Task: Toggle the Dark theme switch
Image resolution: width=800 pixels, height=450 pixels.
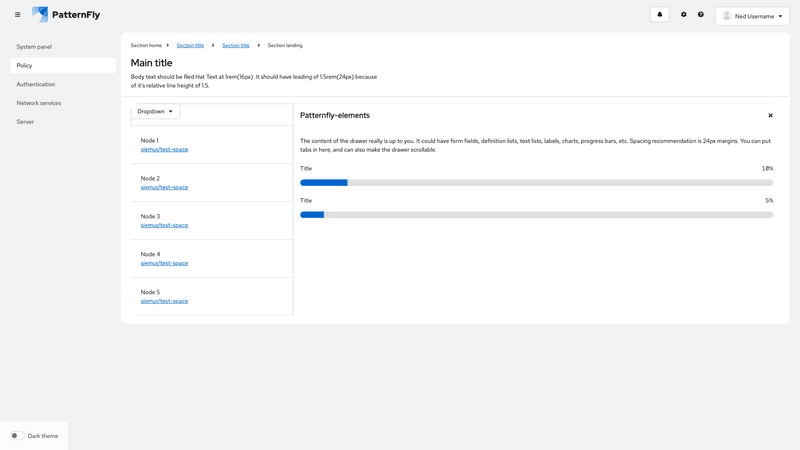Action: pos(17,436)
